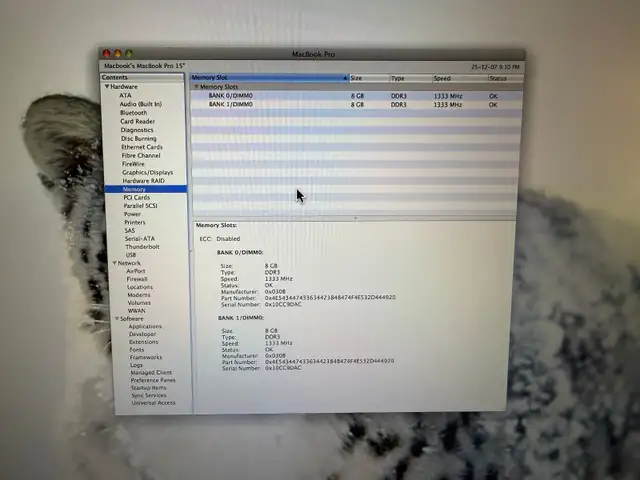
Task: Select Fibre Channel entry
Action: coord(141,156)
